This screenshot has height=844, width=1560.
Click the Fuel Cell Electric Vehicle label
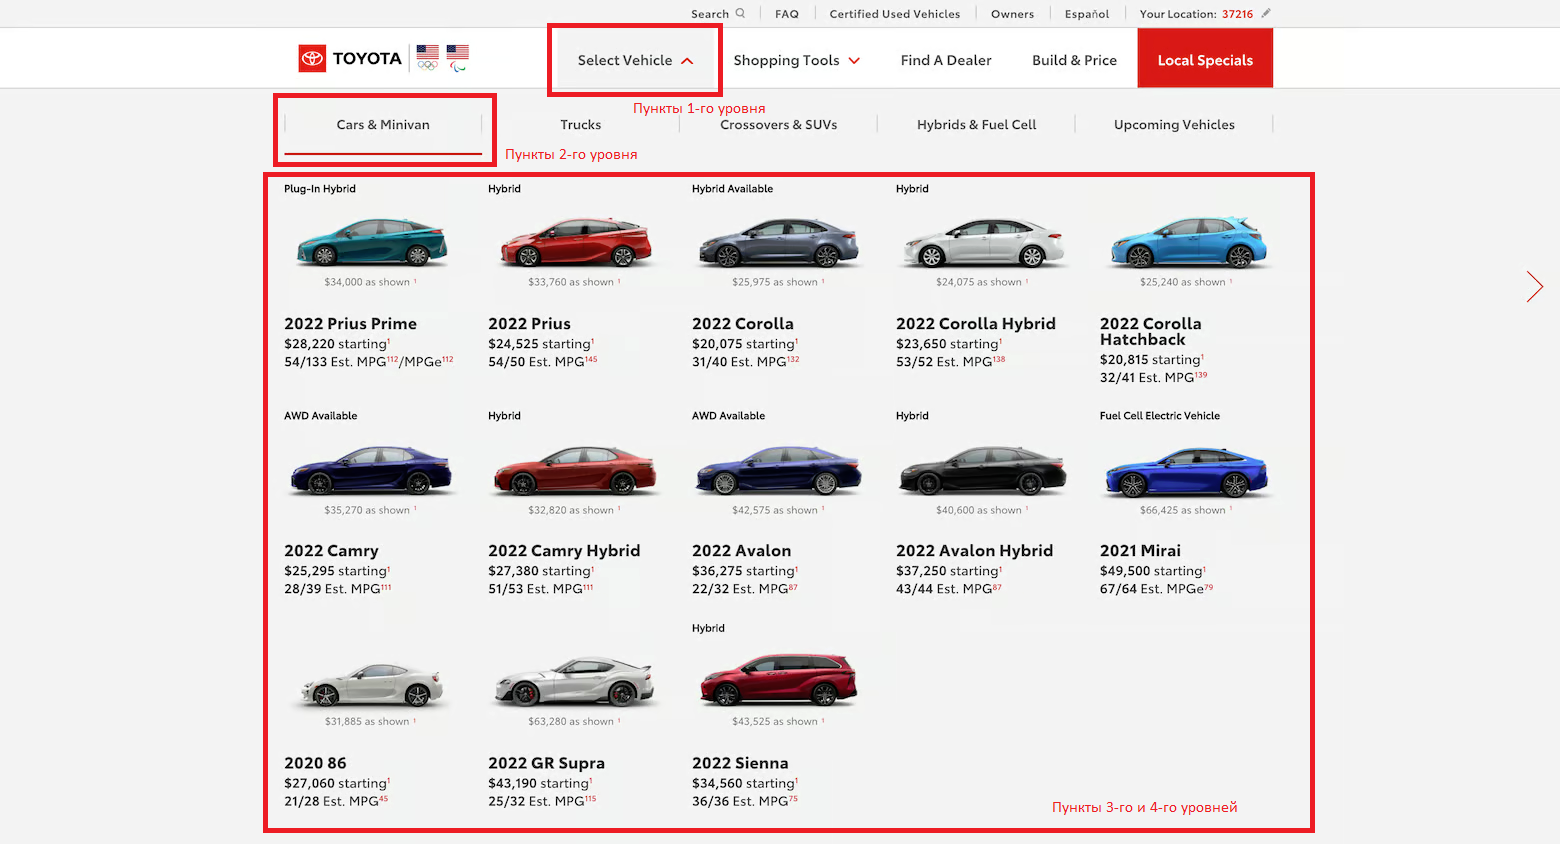pyautogui.click(x=1160, y=416)
